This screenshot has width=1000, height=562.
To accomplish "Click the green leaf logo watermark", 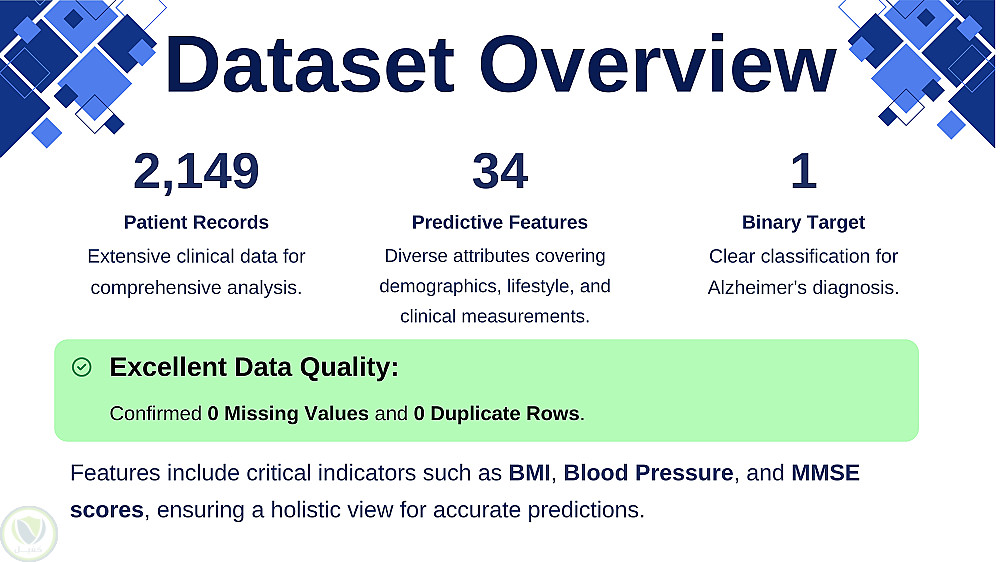I will [x=28, y=532].
